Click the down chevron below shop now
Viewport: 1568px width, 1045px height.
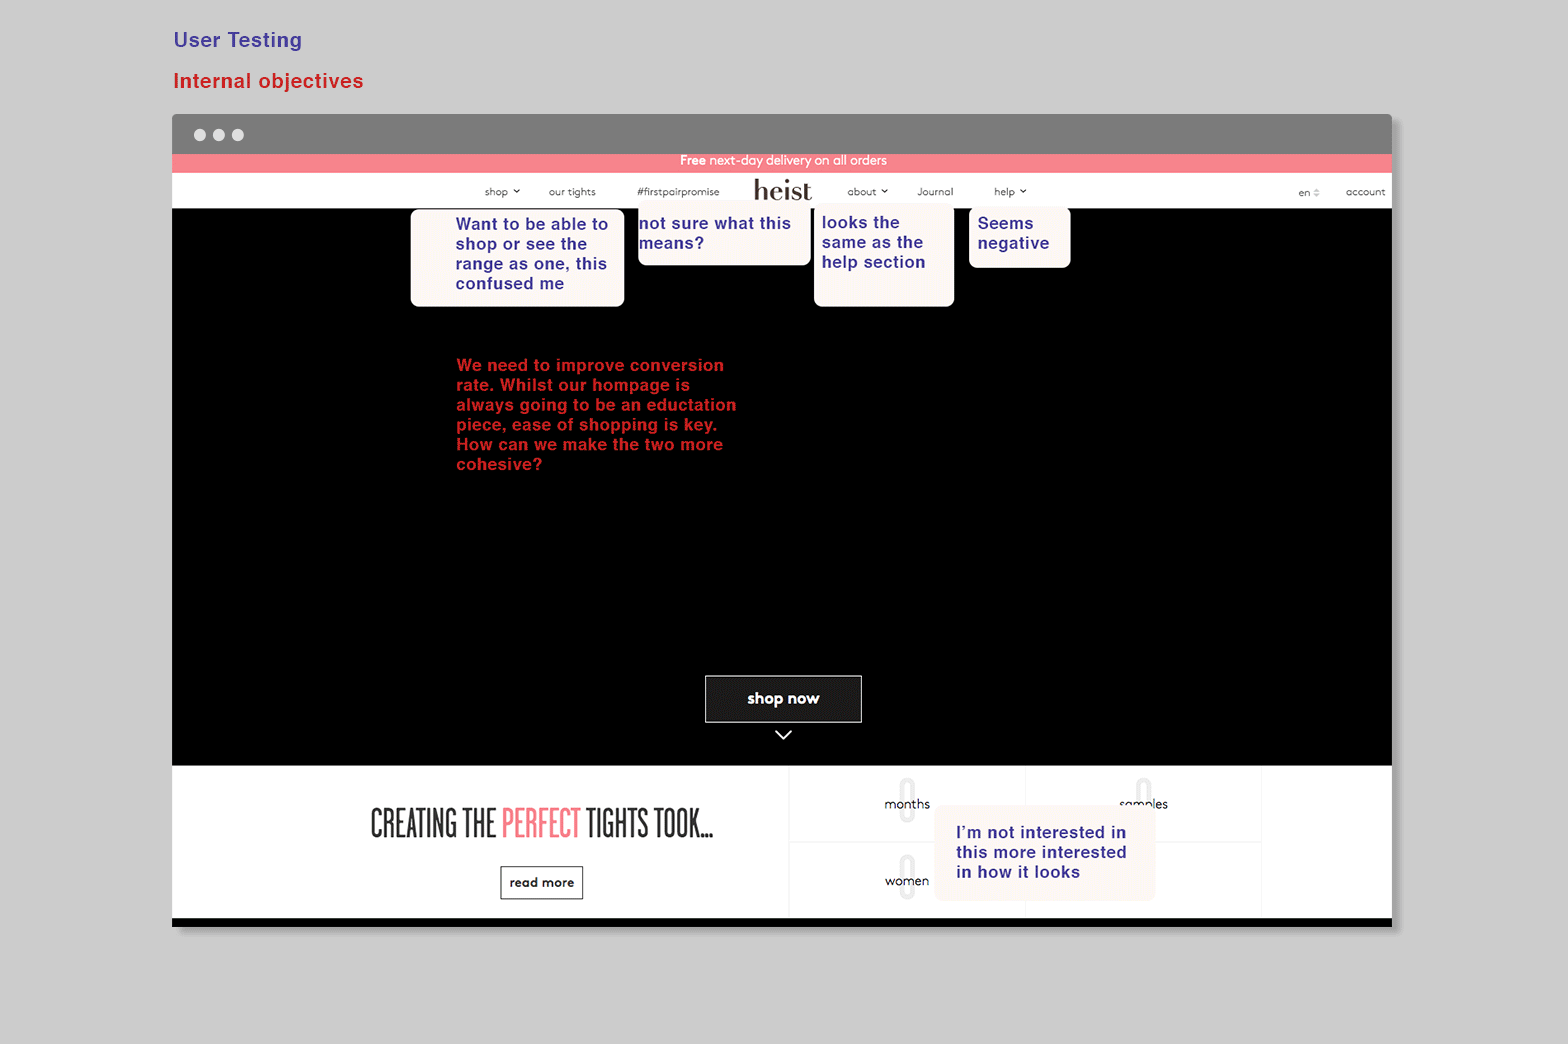click(x=783, y=735)
